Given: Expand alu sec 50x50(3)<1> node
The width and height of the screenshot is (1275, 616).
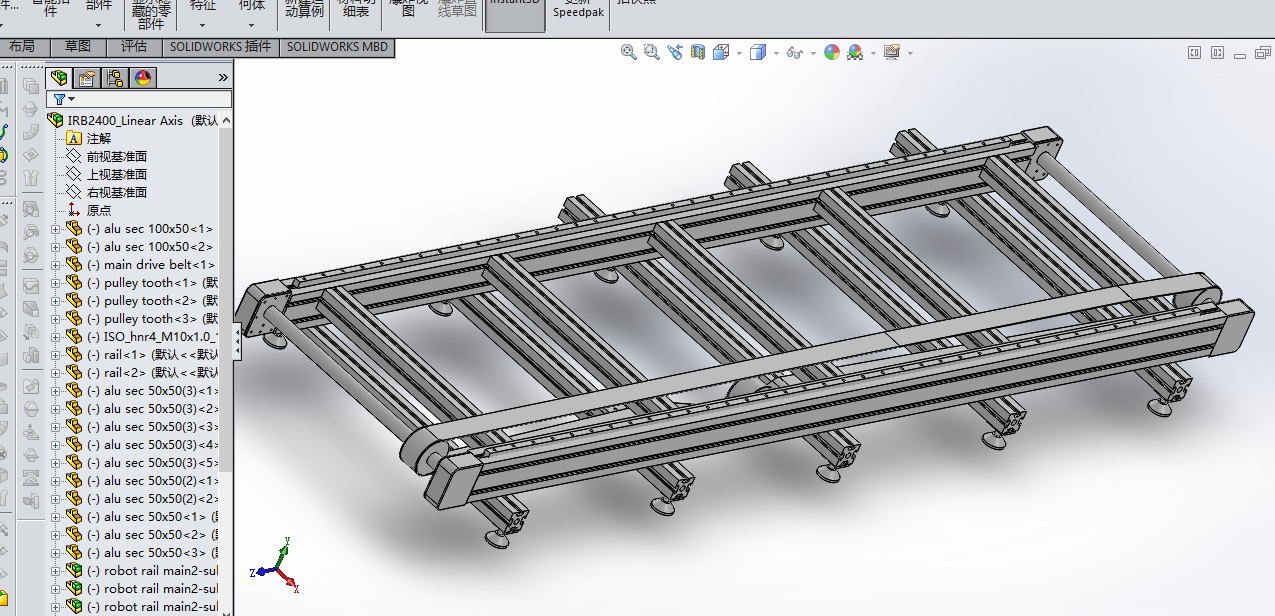Looking at the screenshot, I should [56, 391].
